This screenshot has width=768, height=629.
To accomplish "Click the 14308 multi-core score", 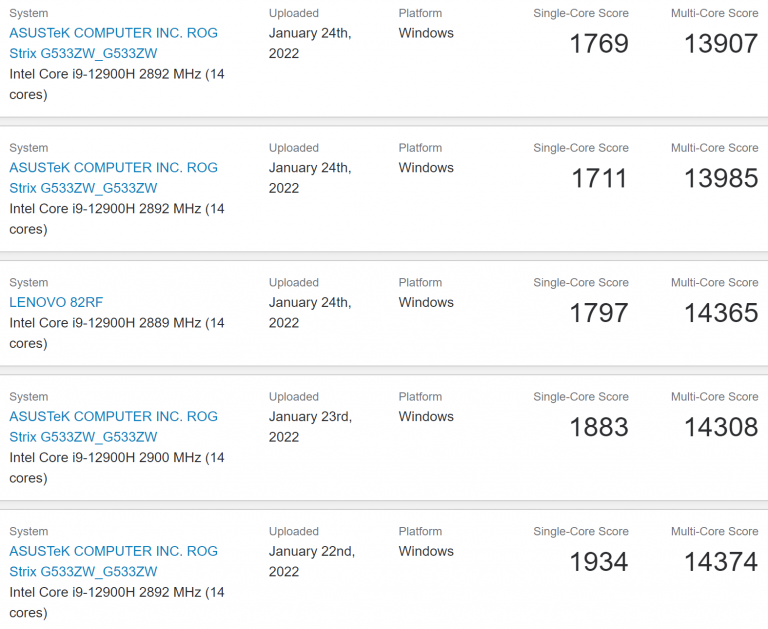I will click(x=720, y=428).
